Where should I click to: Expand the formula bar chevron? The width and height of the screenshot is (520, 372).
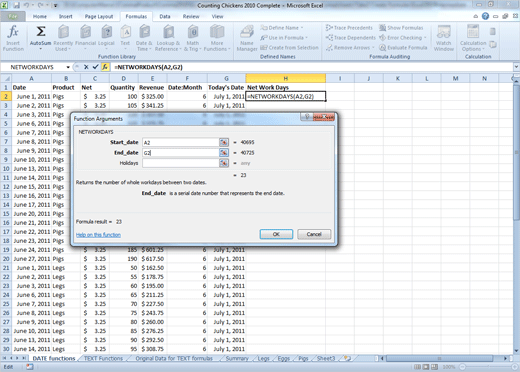pos(516,67)
